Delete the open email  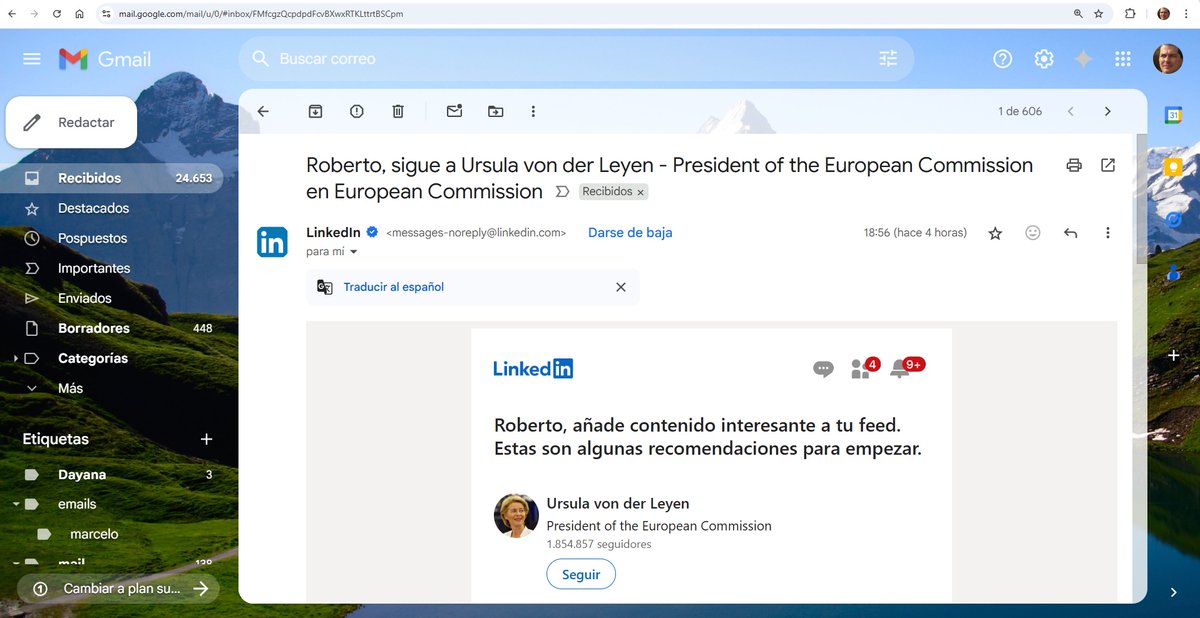(x=397, y=111)
